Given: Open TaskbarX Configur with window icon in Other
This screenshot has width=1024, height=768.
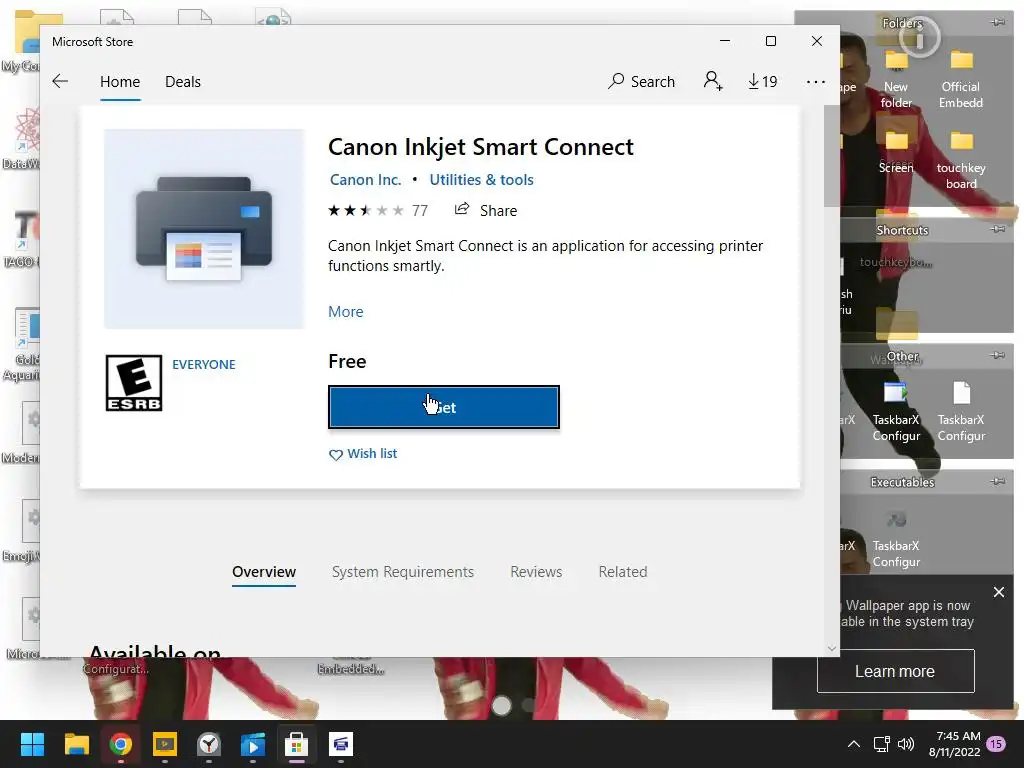Looking at the screenshot, I should [x=896, y=411].
